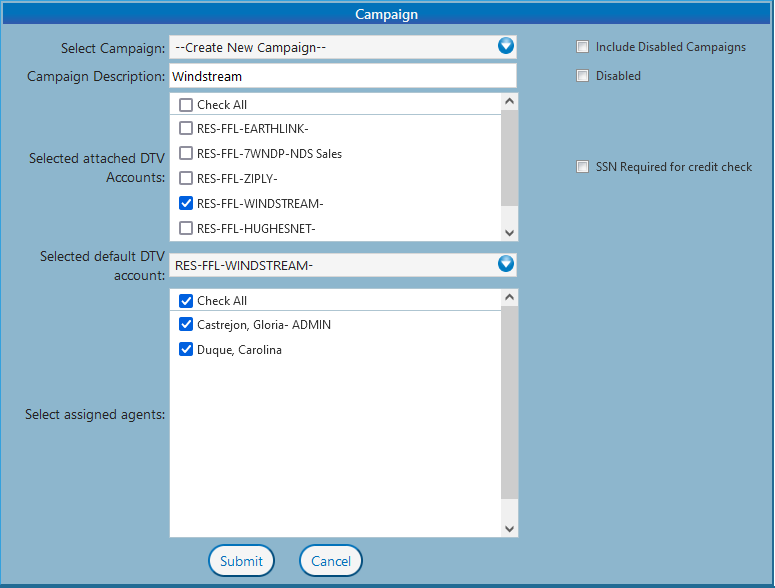This screenshot has width=775, height=588.
Task: Open the Select Campaign dropdown
Action: click(505, 46)
